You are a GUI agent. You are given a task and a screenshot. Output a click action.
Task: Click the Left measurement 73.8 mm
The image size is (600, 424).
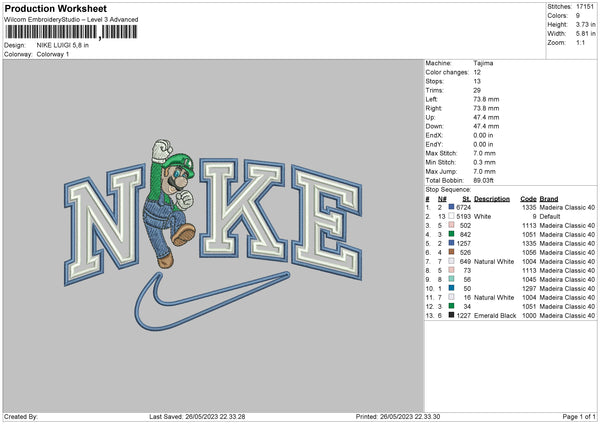tap(486, 99)
